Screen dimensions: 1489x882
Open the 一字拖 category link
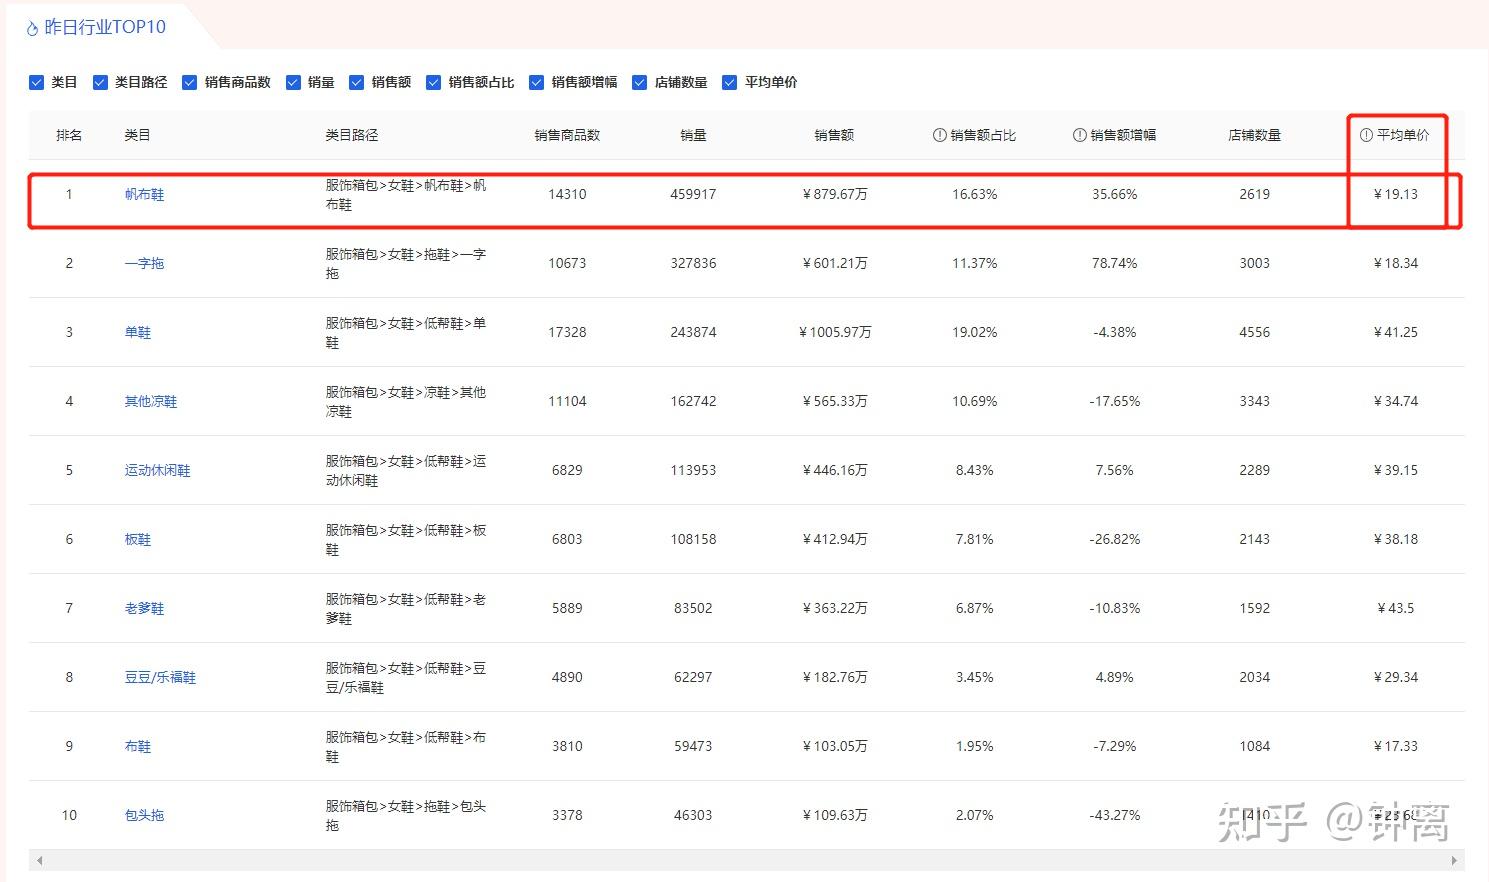click(x=144, y=264)
